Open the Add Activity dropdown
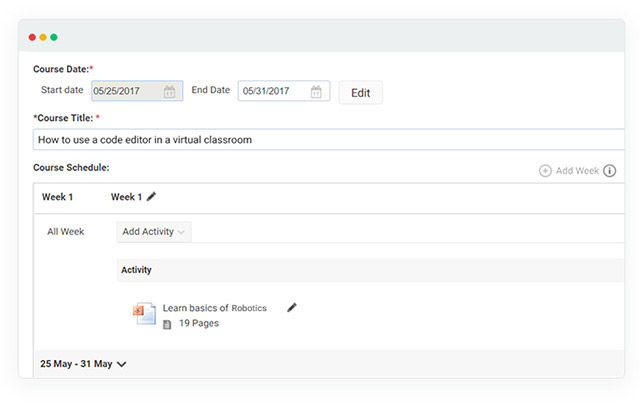Image resolution: width=640 pixels, height=410 pixels. 154,232
